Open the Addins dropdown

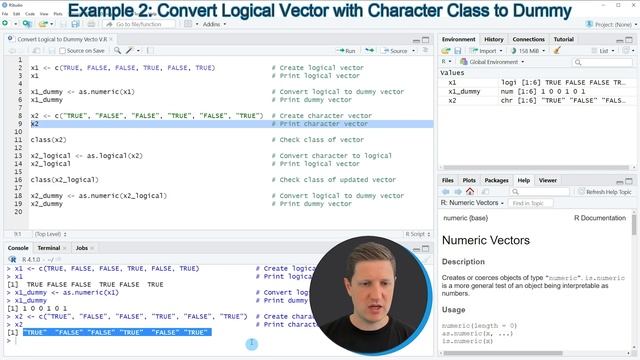214,24
